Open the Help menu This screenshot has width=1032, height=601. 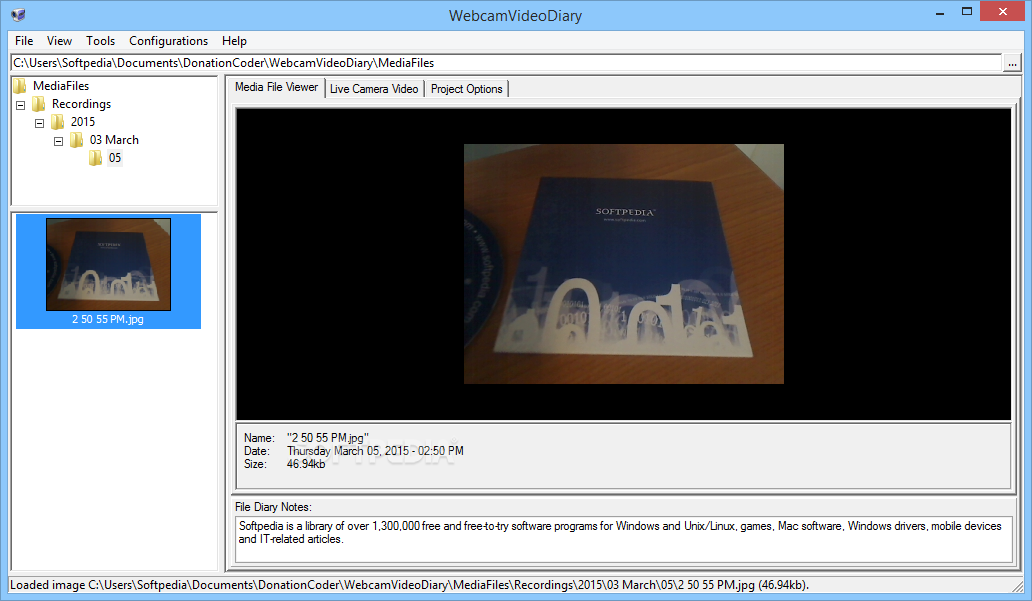234,41
